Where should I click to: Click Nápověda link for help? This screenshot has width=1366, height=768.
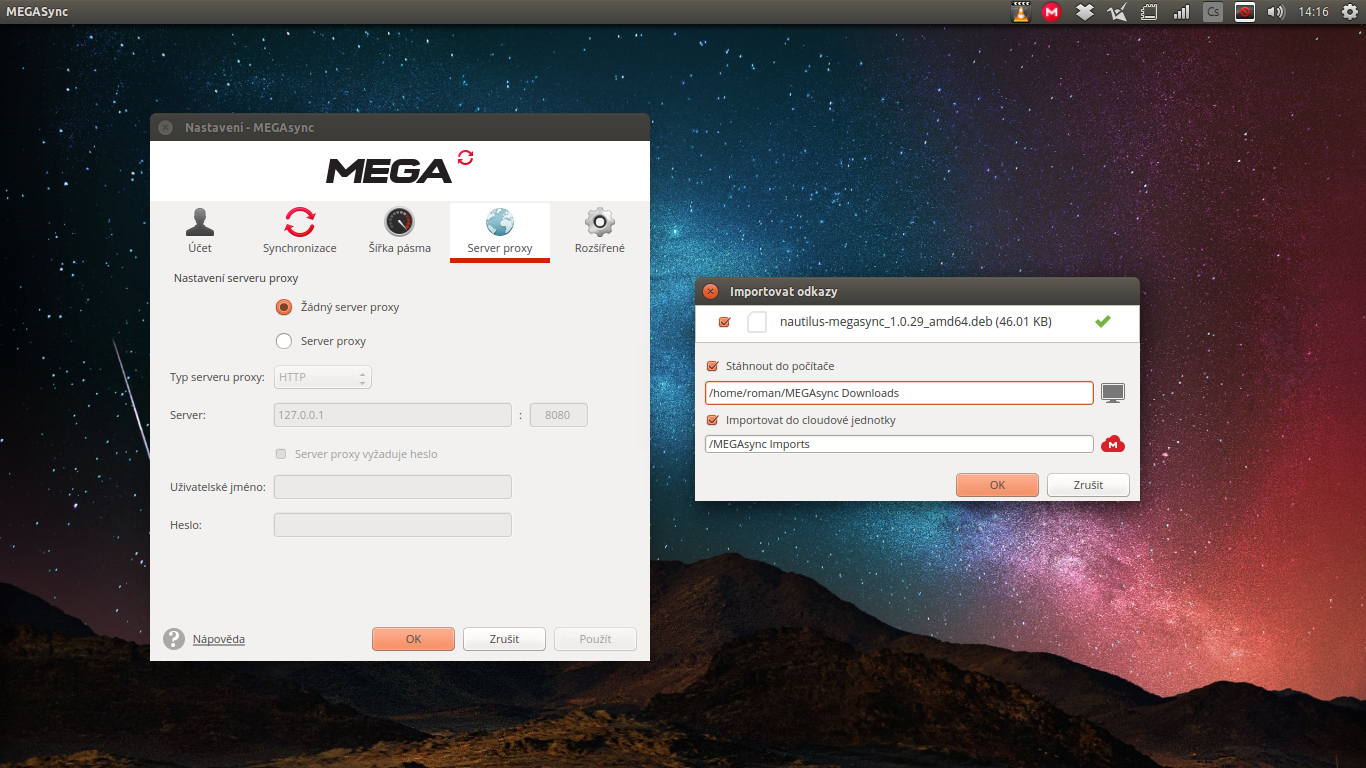coord(217,638)
